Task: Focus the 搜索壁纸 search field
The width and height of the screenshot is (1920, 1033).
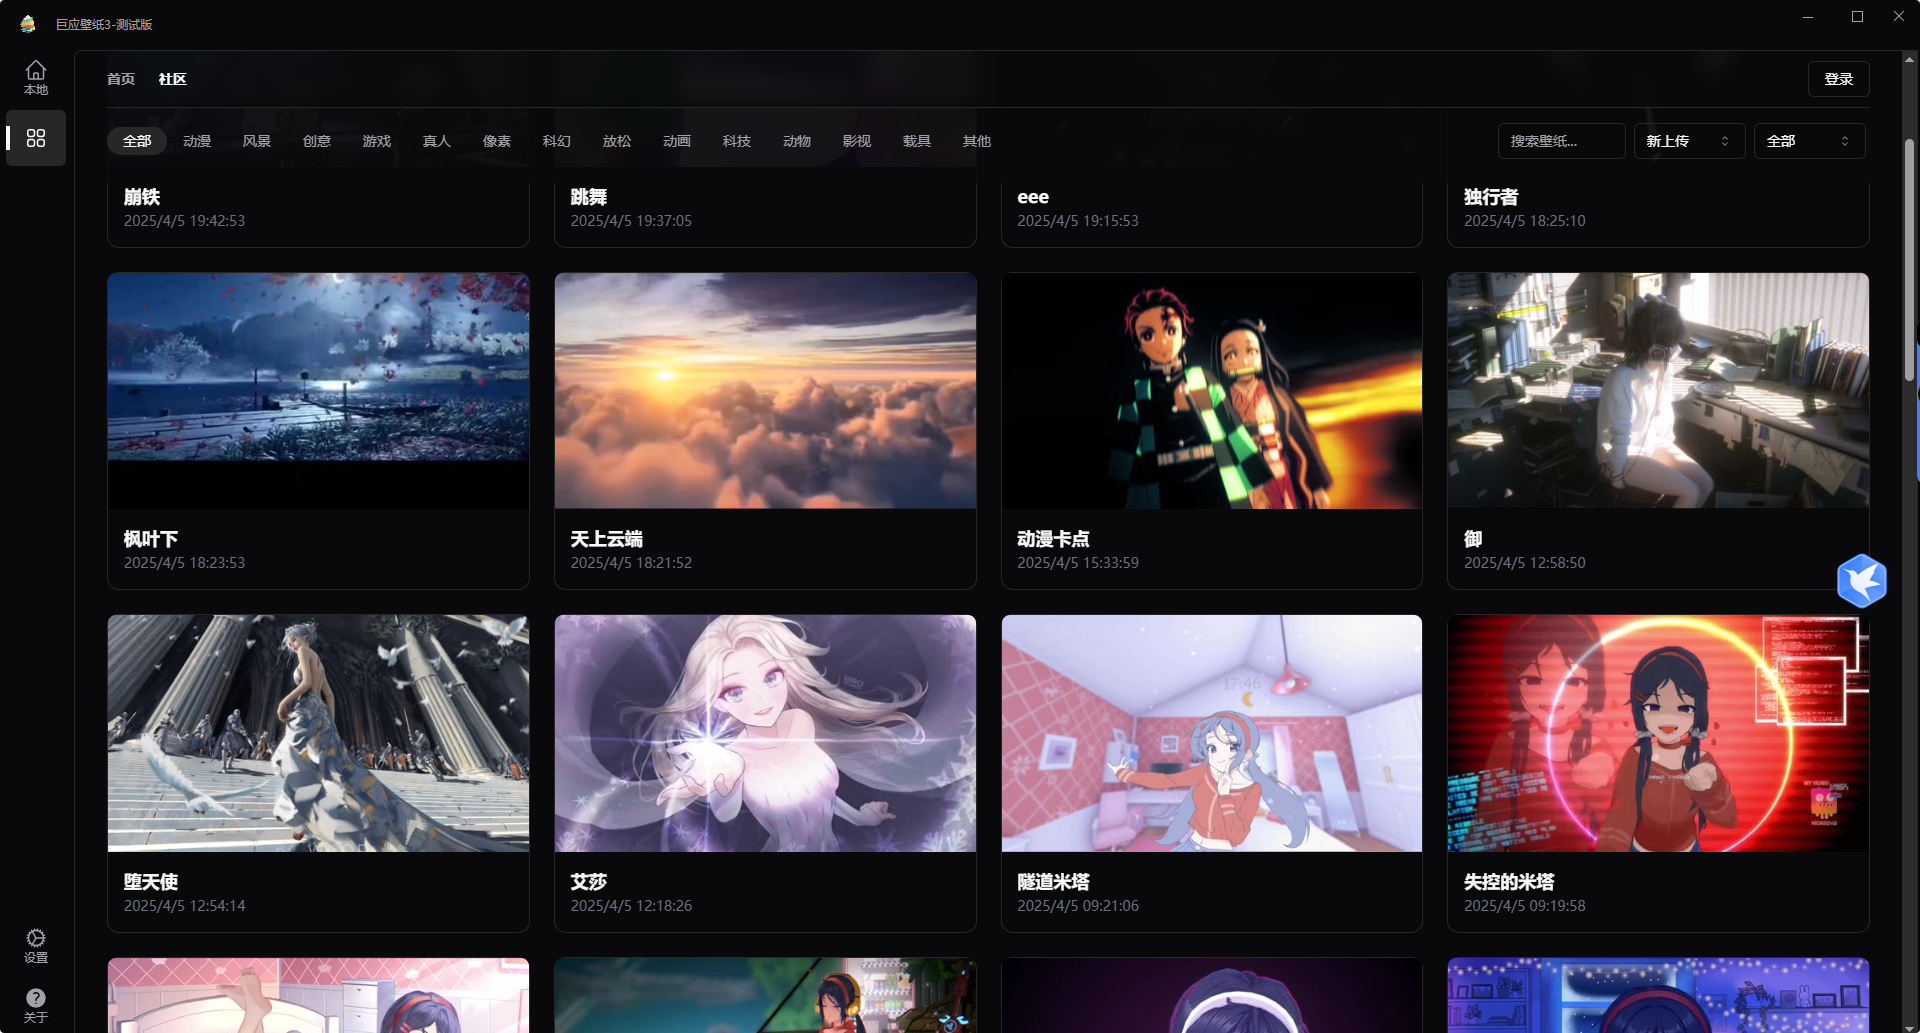Action: tap(1561, 141)
